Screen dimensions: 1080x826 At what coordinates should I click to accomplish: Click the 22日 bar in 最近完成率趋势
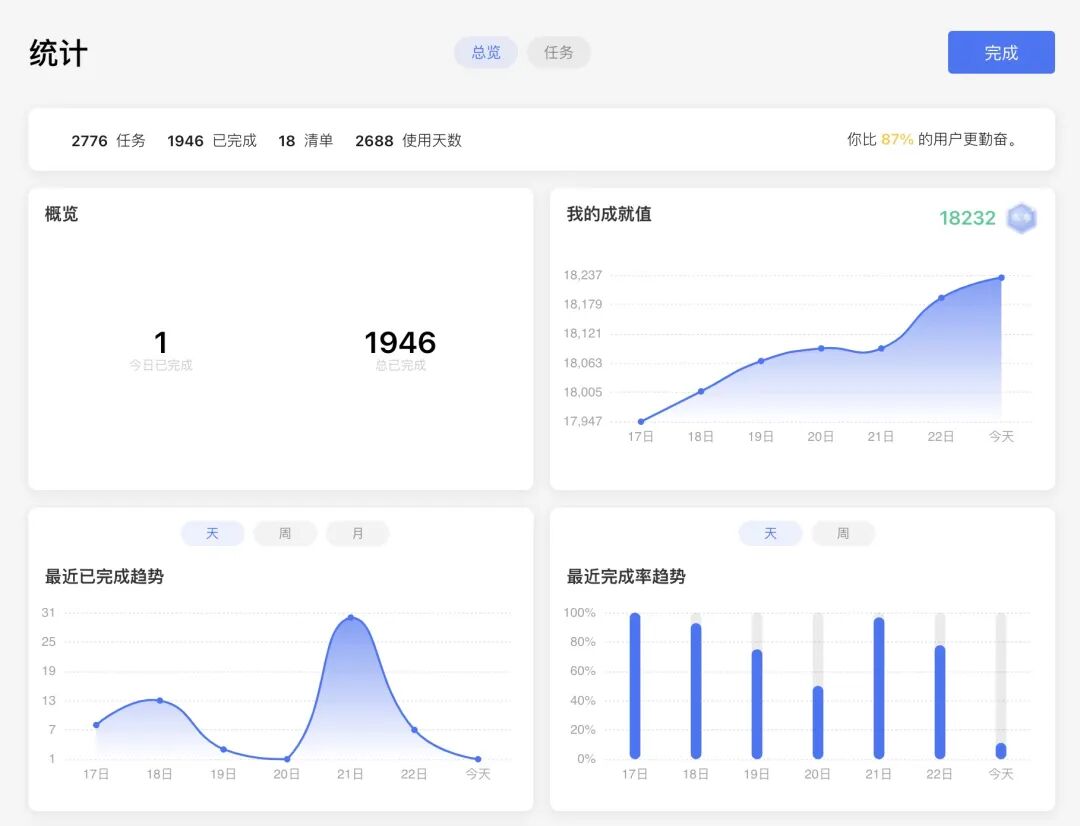pyautogui.click(x=939, y=702)
